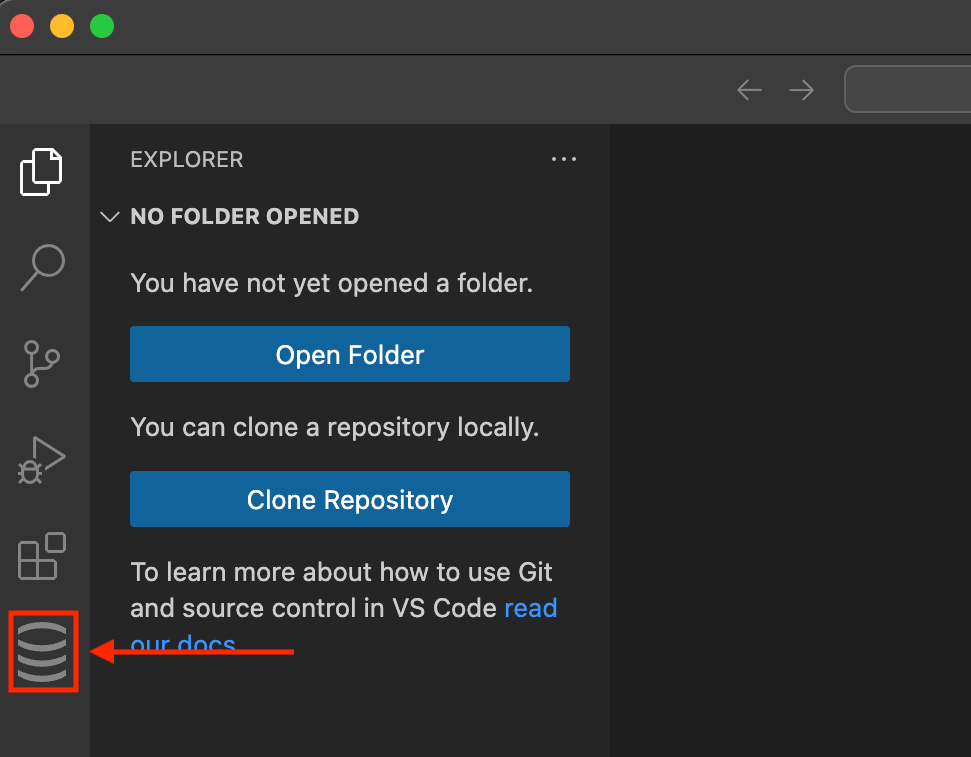The height and width of the screenshot is (757, 971).
Task: Focus the command center search box
Action: tap(910, 90)
